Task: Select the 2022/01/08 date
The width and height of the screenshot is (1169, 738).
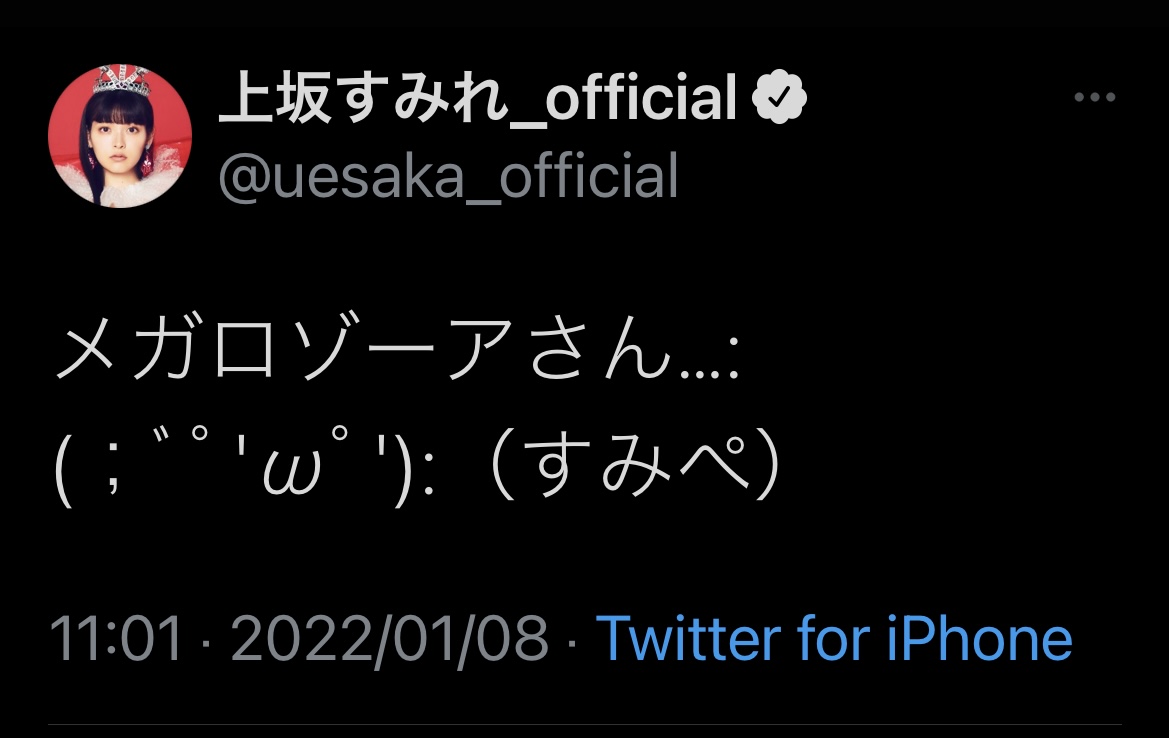Action: 390,639
